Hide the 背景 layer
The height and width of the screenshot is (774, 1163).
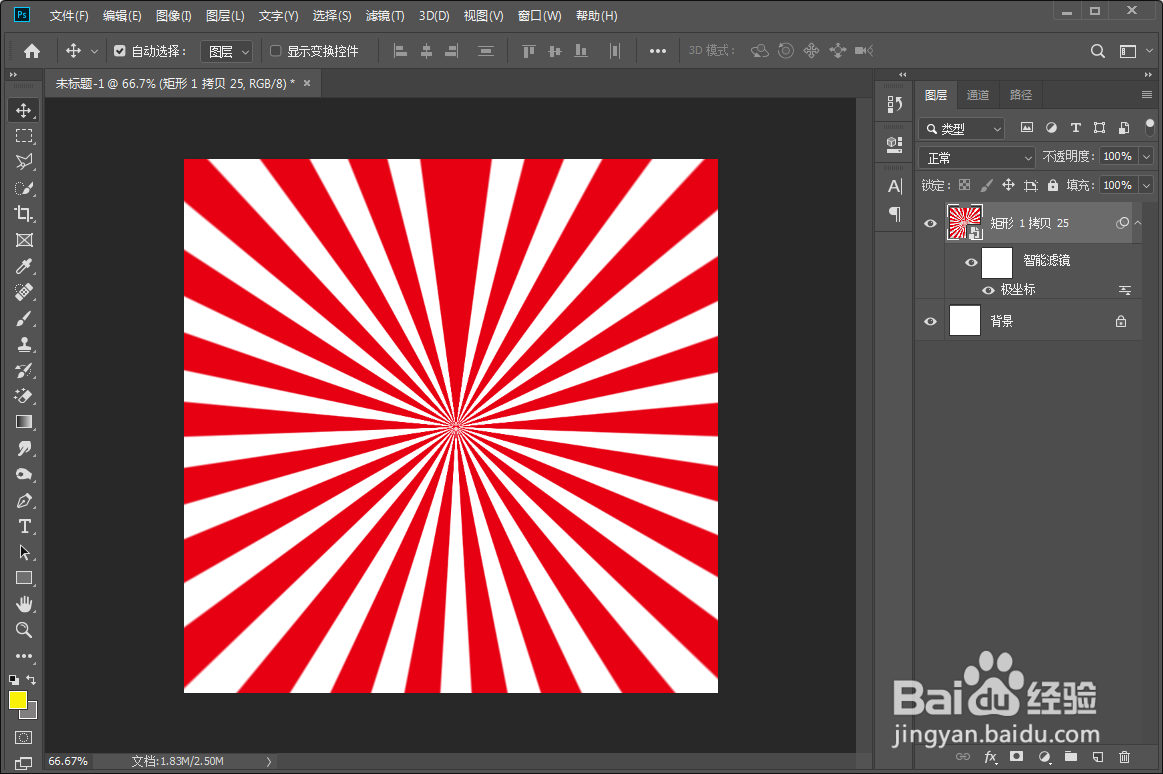click(930, 322)
